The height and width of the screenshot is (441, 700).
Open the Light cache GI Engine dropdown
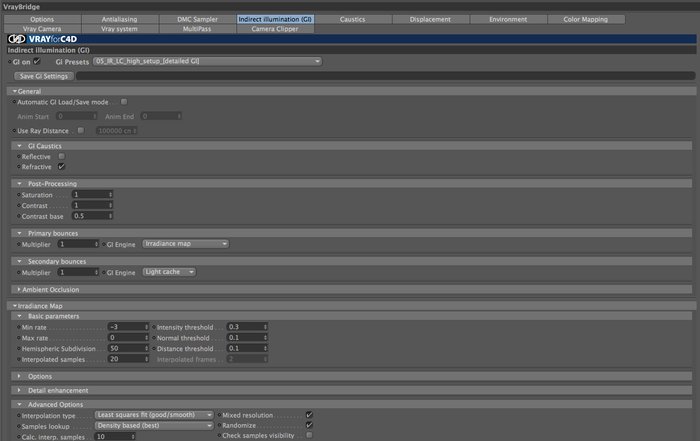point(169,272)
